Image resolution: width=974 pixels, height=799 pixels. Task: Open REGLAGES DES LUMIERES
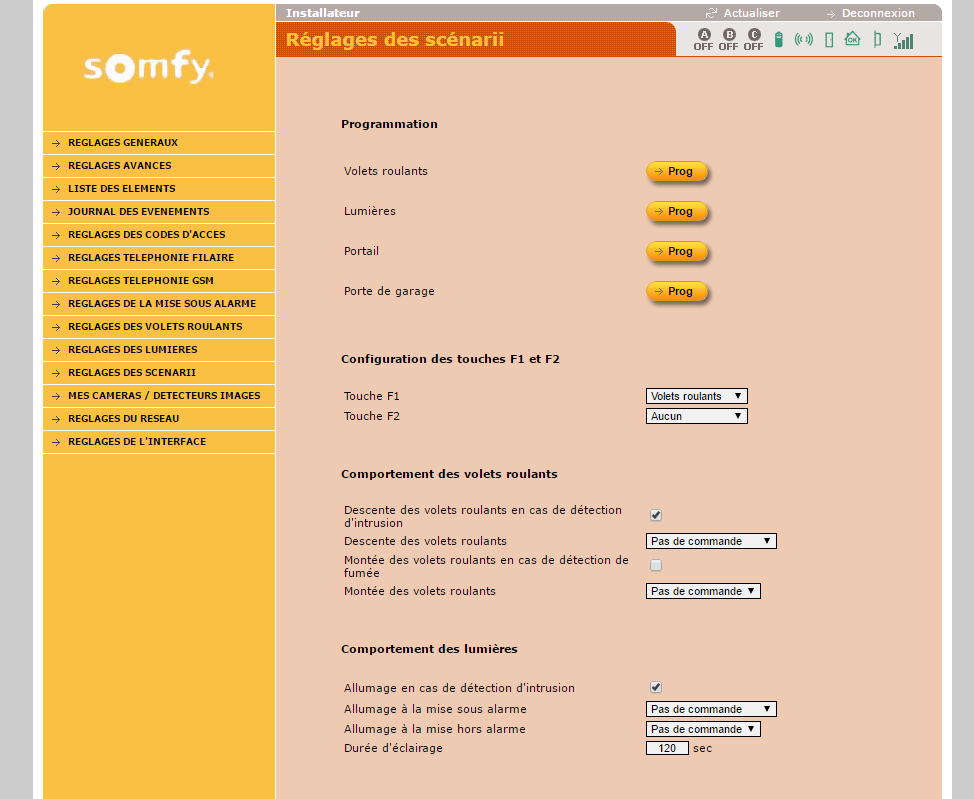pyautogui.click(x=159, y=350)
